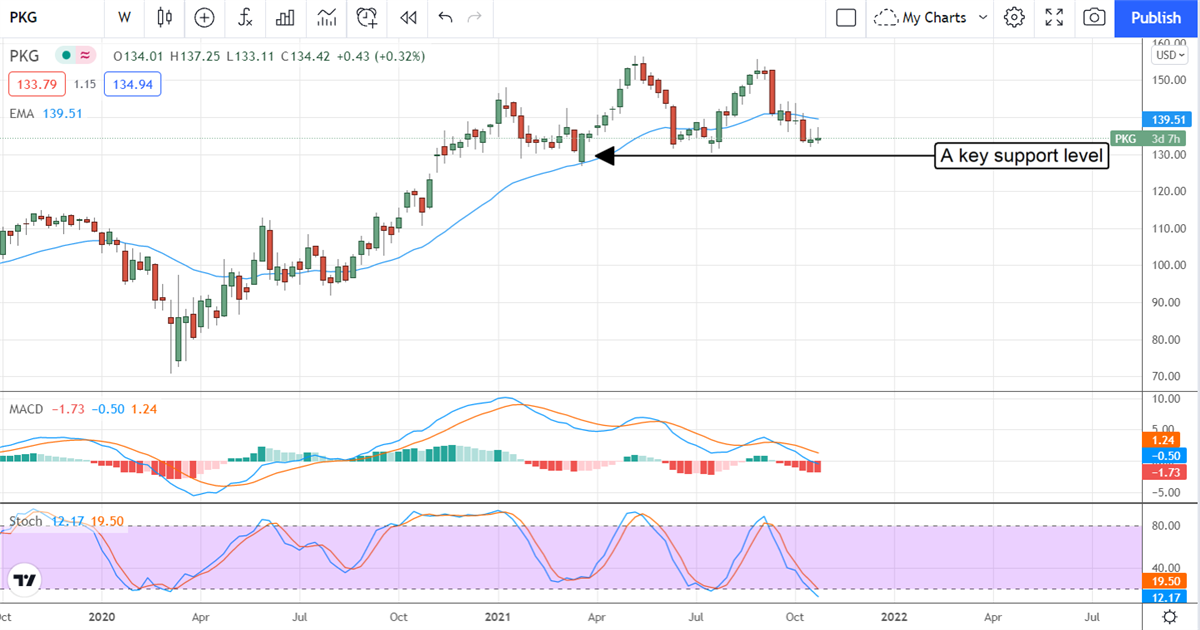The height and width of the screenshot is (630, 1200).
Task: Open chart settings with the top gear icon
Action: click(1015, 17)
